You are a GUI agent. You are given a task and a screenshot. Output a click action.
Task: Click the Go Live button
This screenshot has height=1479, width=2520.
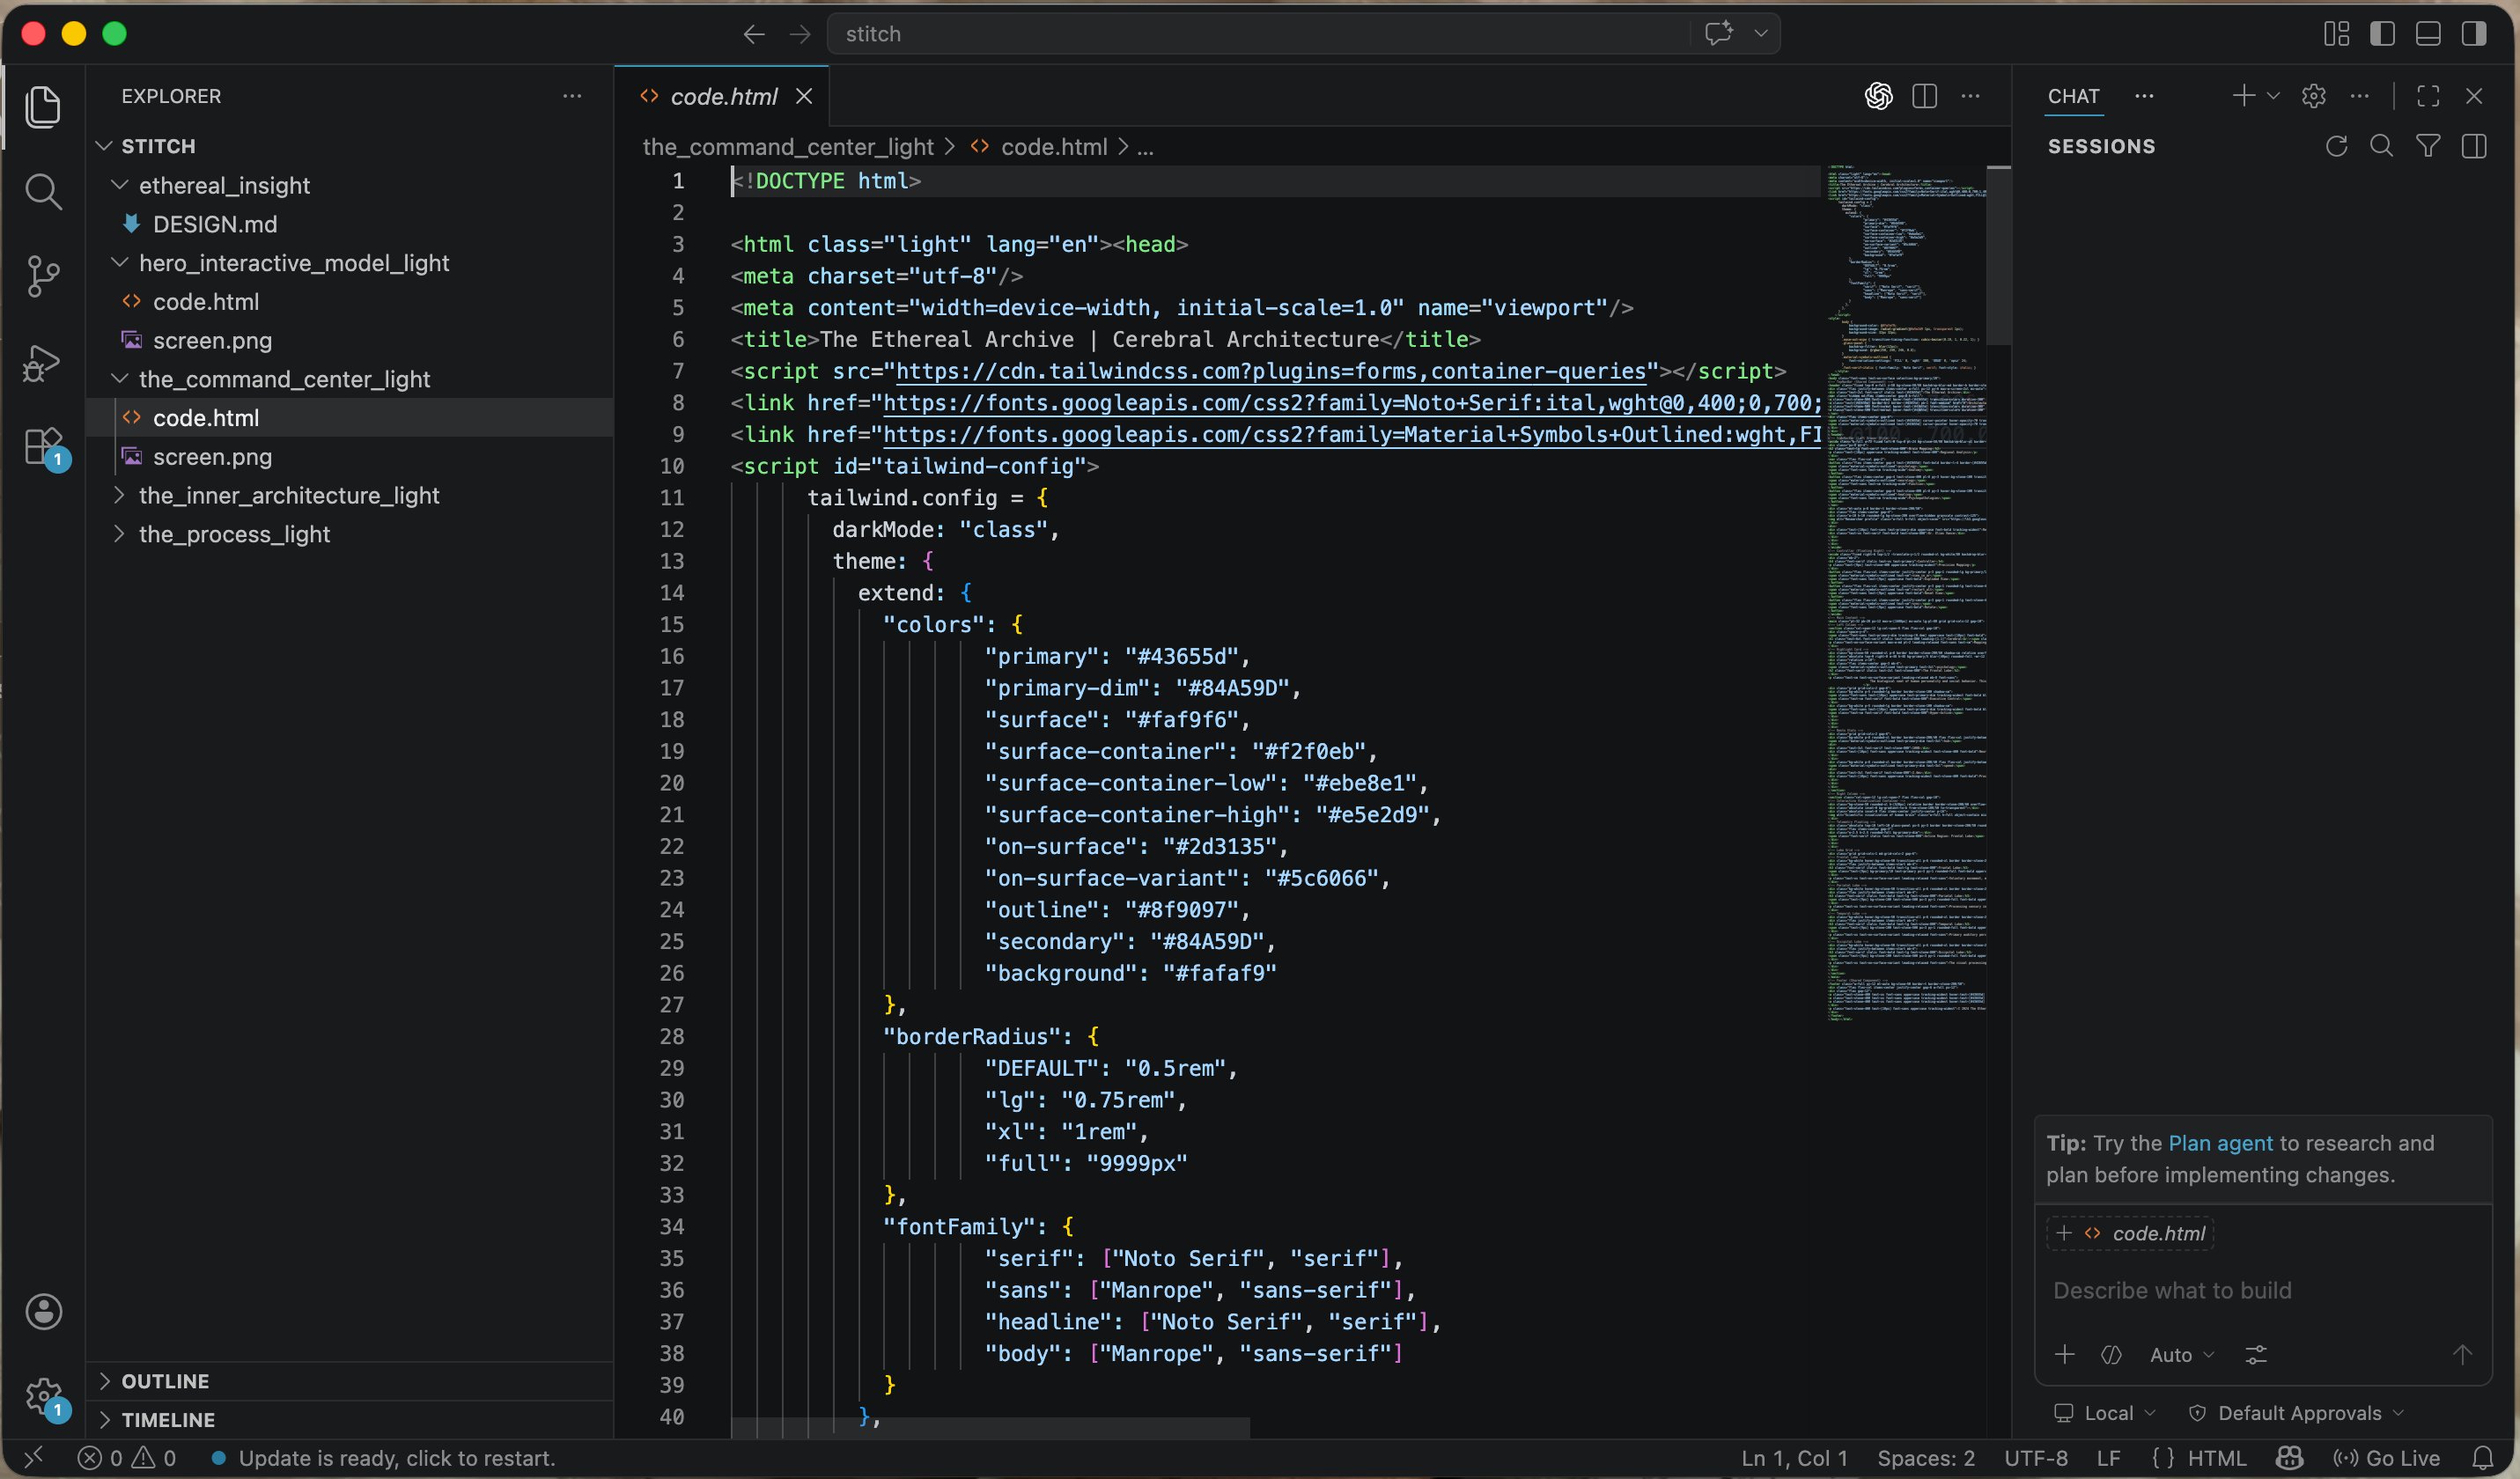(x=2386, y=1458)
